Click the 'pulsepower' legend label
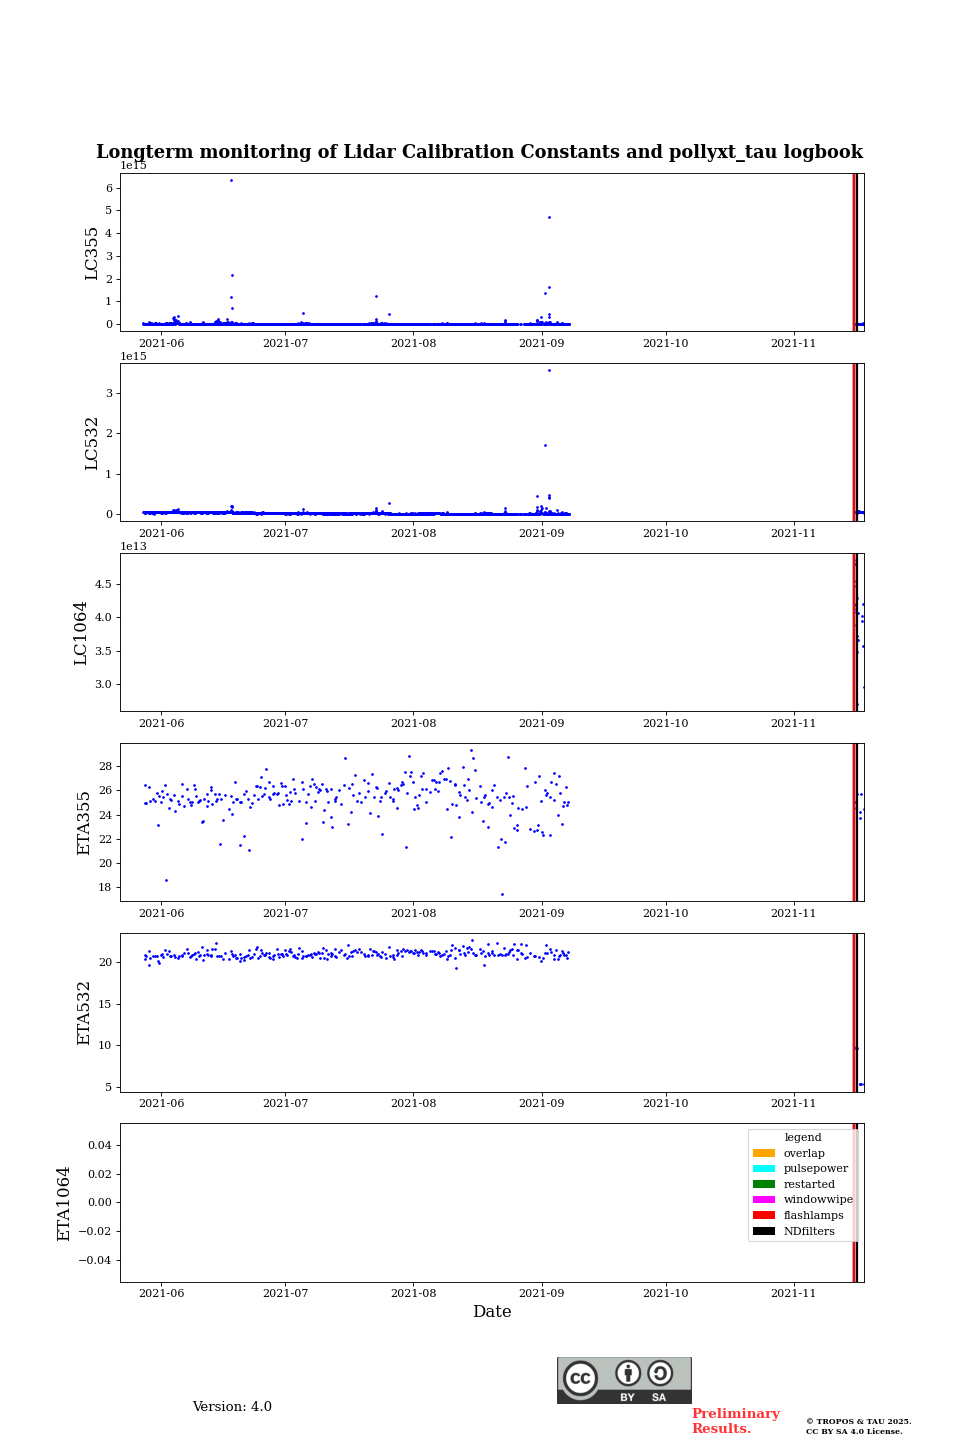The height and width of the screenshot is (1440, 960). [816, 1169]
